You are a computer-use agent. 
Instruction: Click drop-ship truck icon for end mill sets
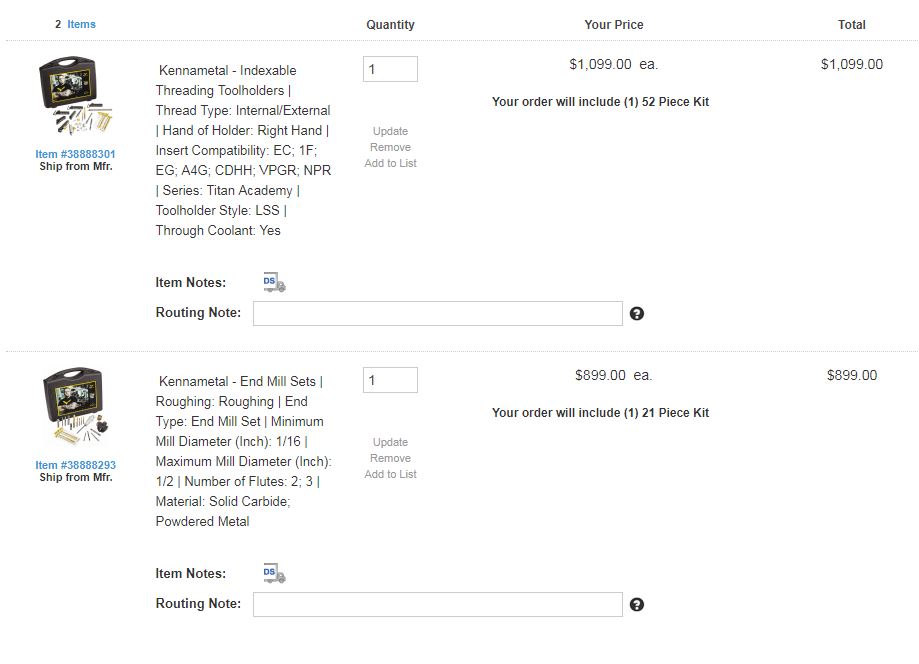(x=274, y=574)
